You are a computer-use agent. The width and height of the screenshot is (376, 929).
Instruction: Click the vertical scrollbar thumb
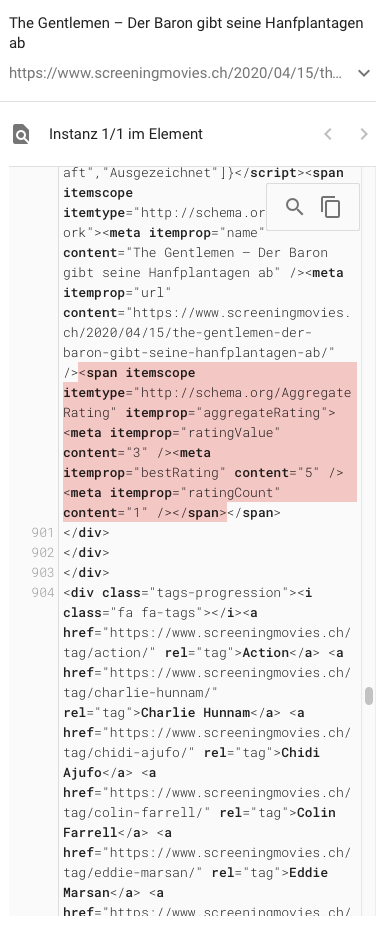(x=369, y=696)
